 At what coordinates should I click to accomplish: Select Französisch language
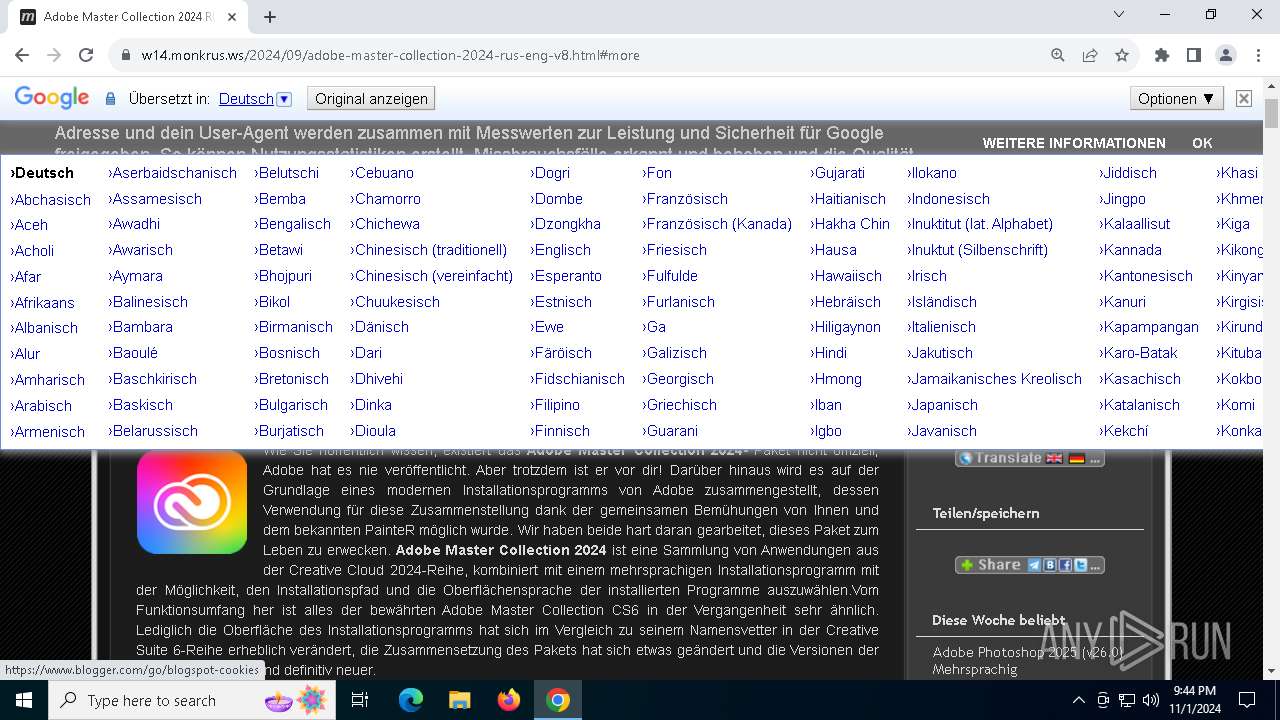pyautogui.click(x=685, y=199)
